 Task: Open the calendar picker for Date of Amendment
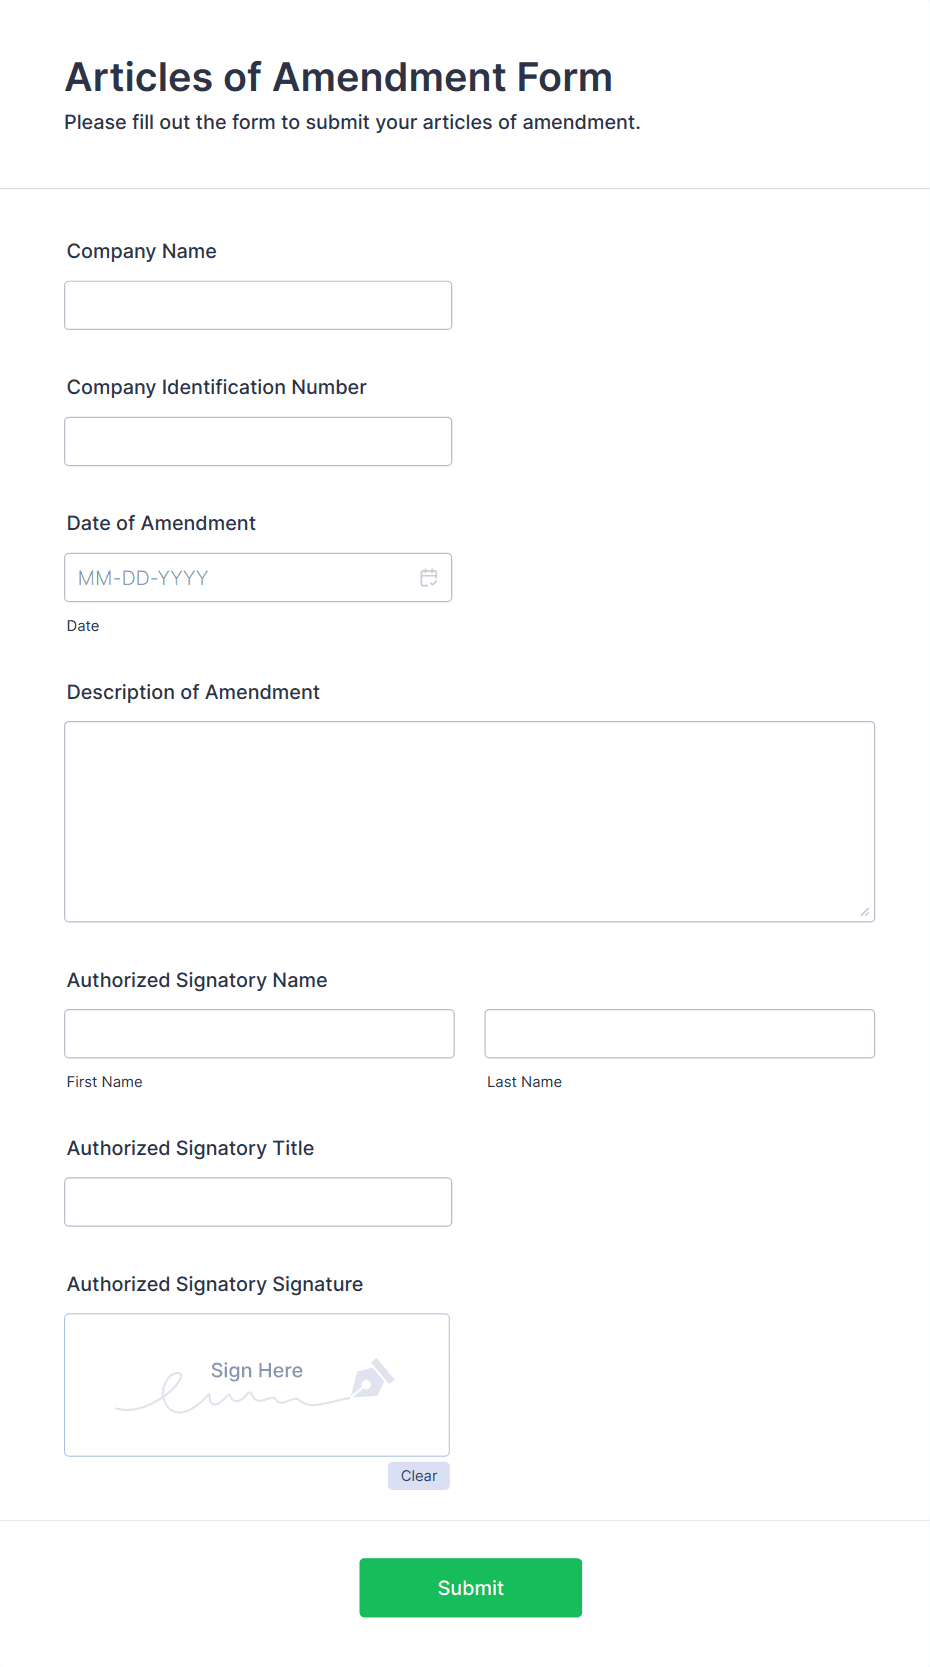coord(429,577)
